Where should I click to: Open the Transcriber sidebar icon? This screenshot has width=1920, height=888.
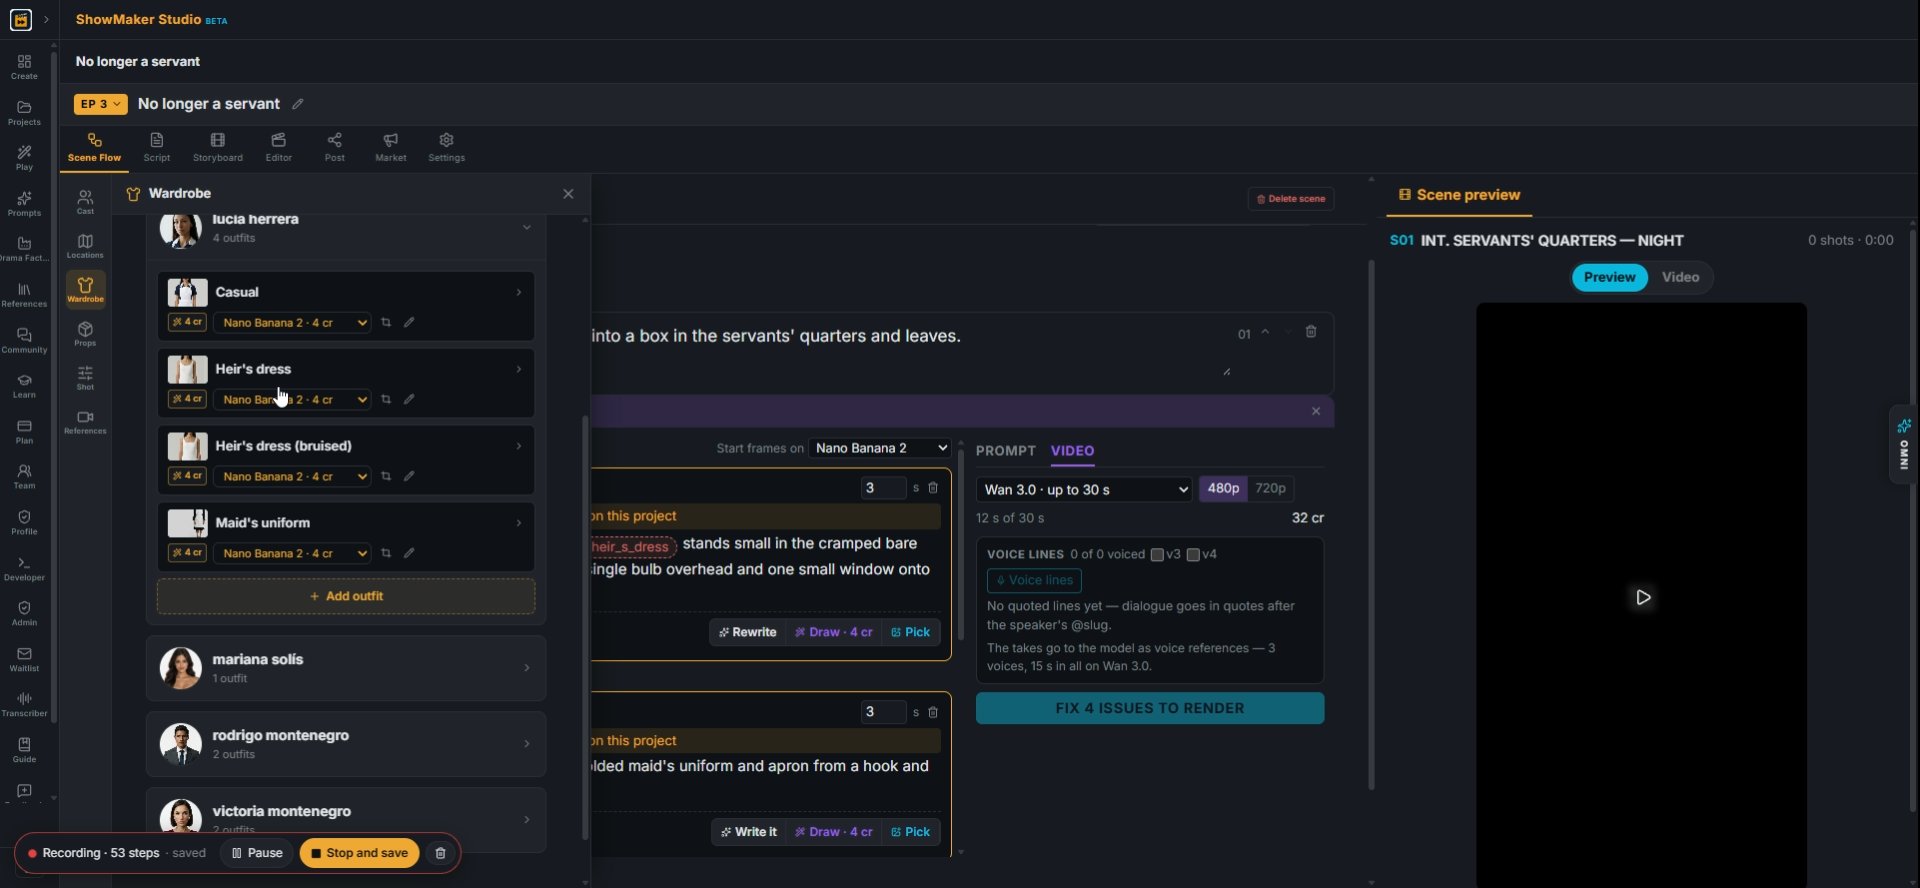pos(24,704)
